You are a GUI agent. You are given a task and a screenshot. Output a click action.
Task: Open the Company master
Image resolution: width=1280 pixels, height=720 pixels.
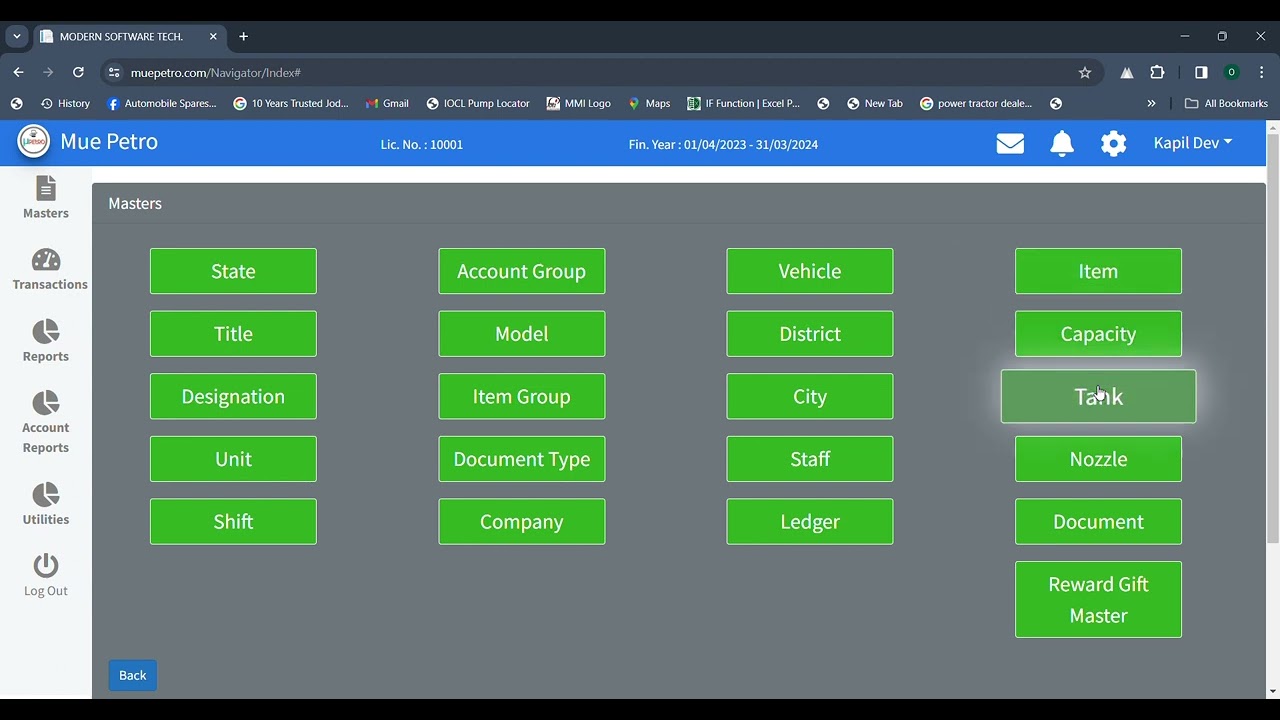pos(522,522)
